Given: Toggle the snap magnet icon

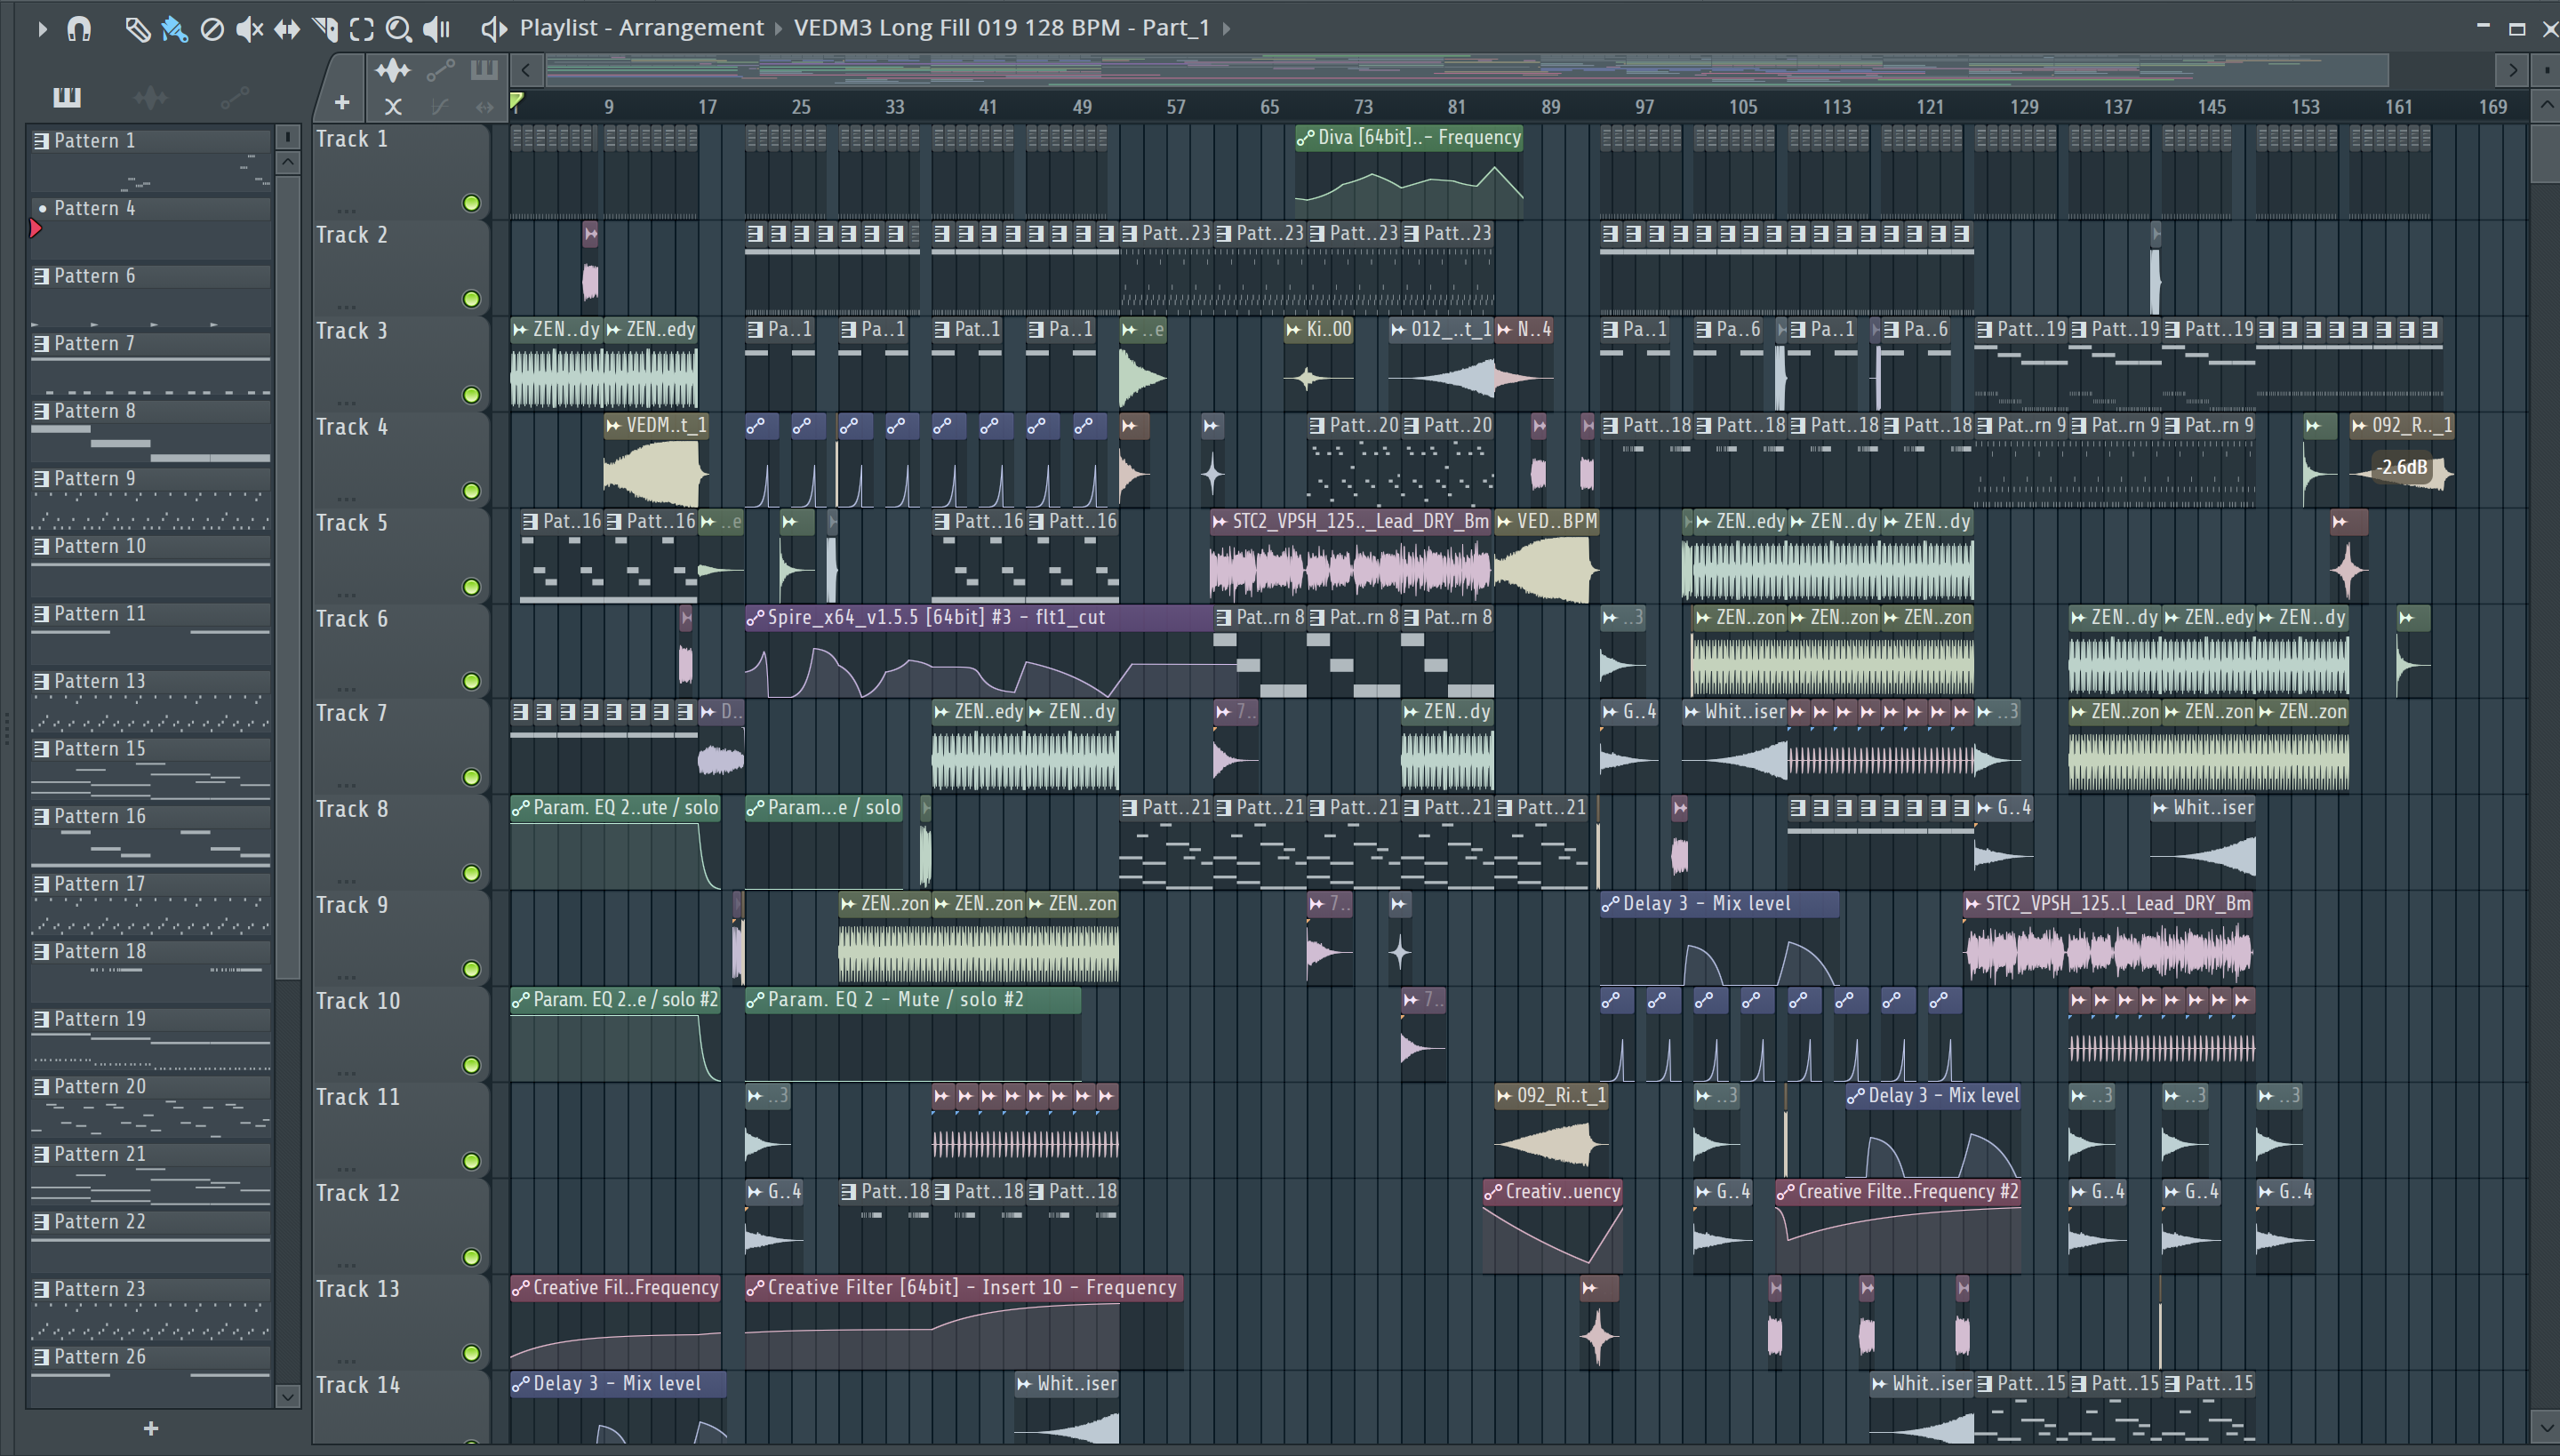Looking at the screenshot, I should [79, 29].
